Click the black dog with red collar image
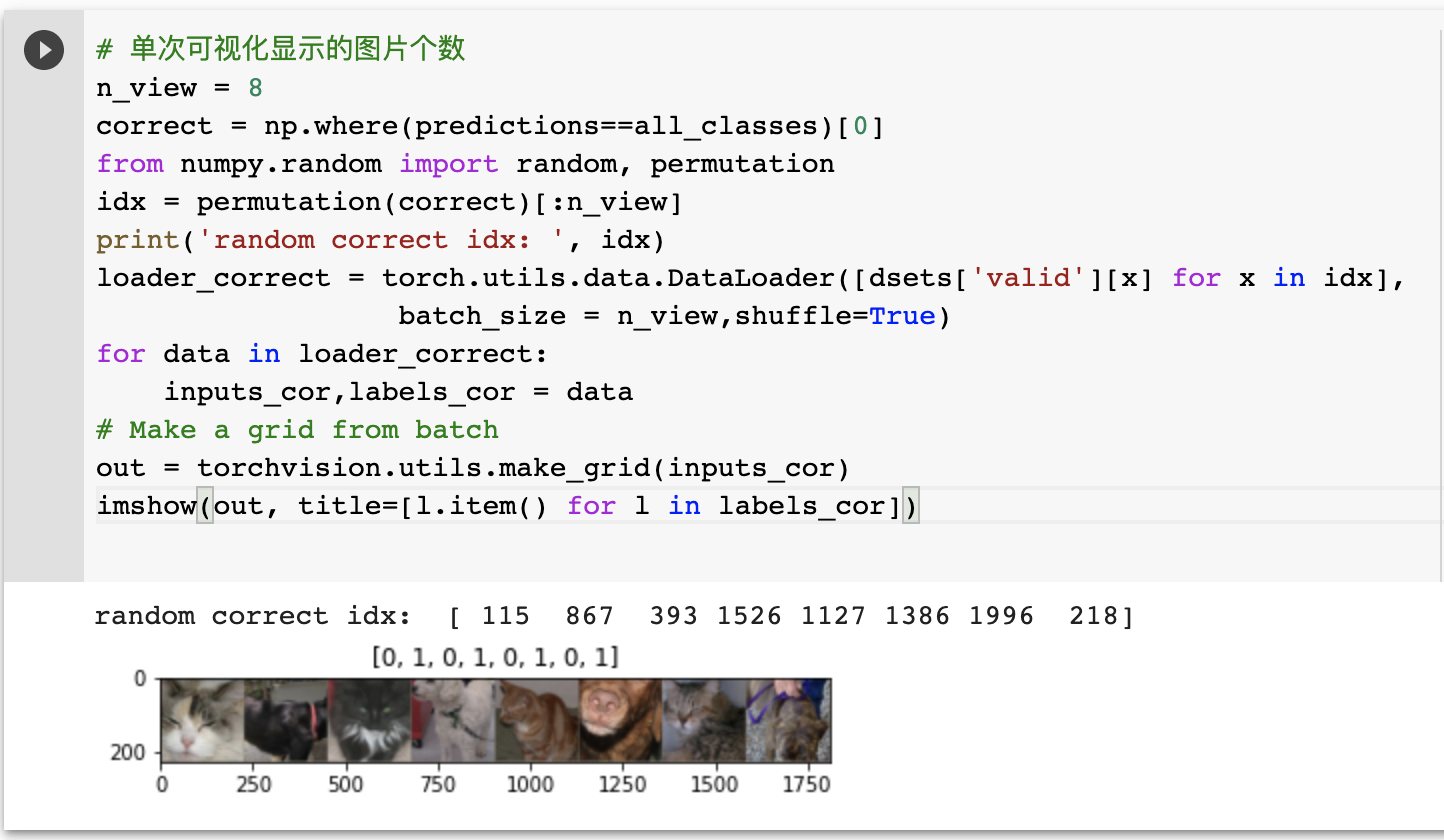This screenshot has height=840, width=1444. [286, 720]
